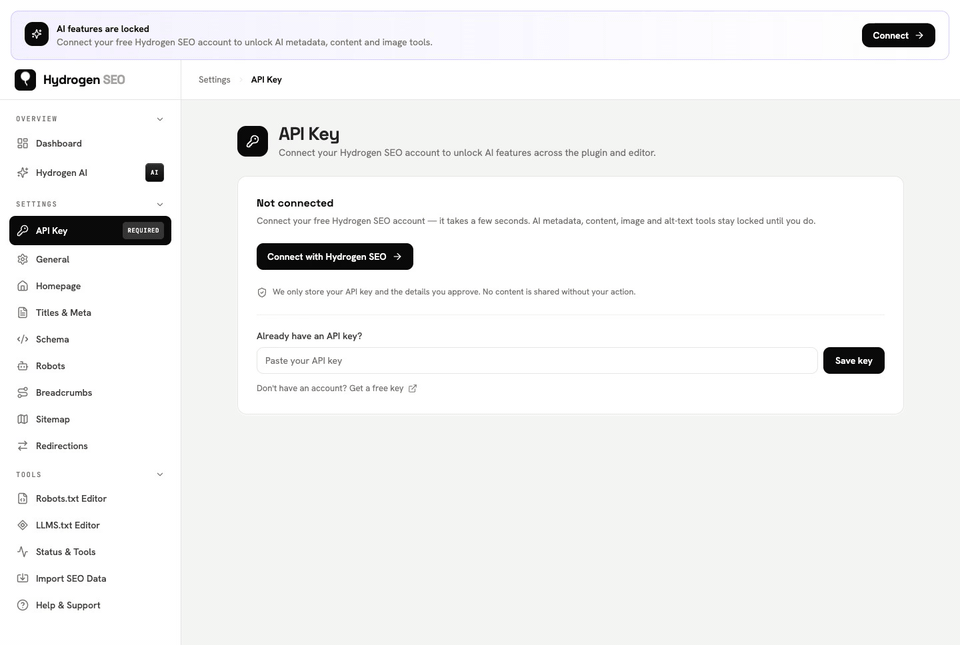Click API Key in the breadcrumb
Image resolution: width=960 pixels, height=645 pixels.
point(266,80)
